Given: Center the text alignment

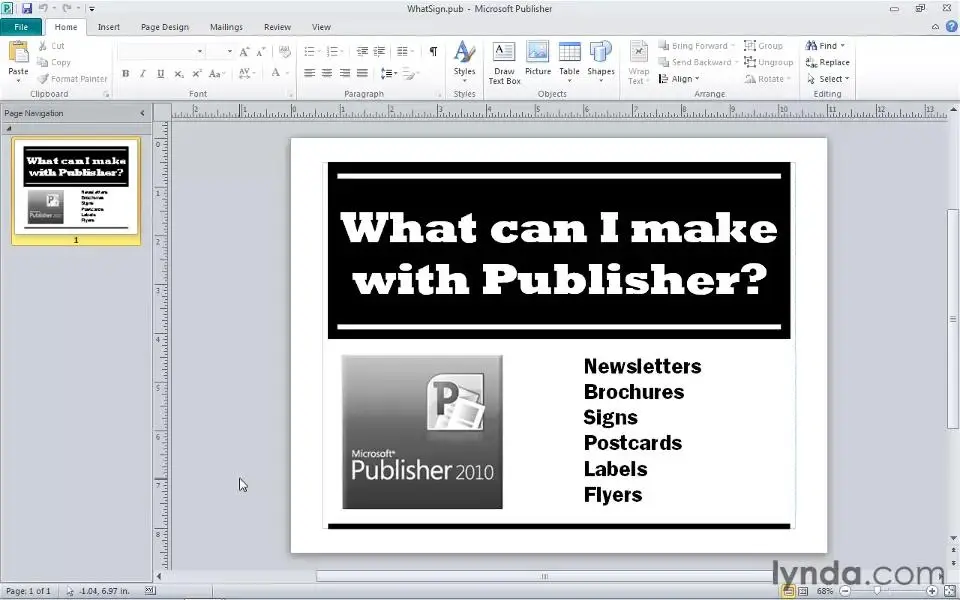Looking at the screenshot, I should point(328,73).
